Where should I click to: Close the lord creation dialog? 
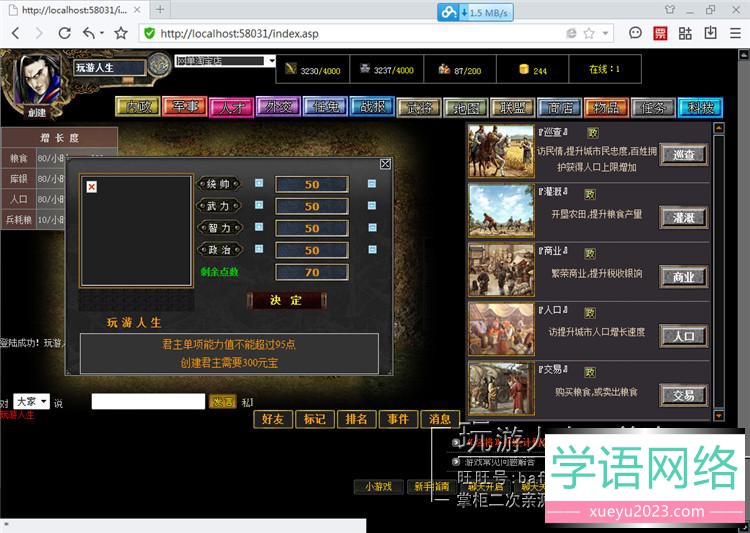(386, 164)
